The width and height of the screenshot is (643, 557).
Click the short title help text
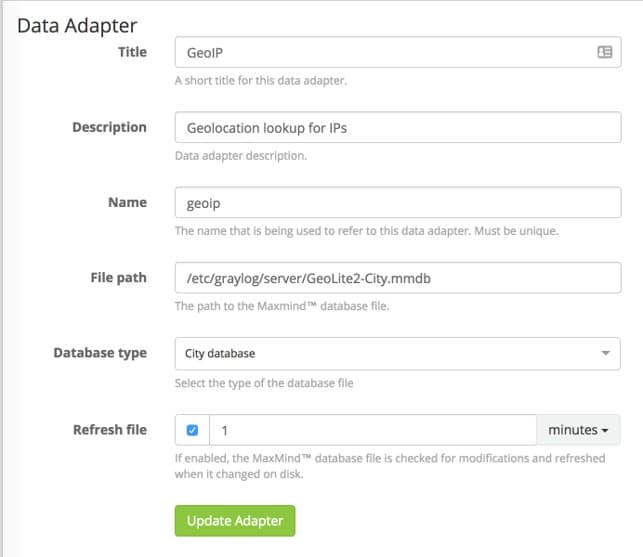coord(260,81)
